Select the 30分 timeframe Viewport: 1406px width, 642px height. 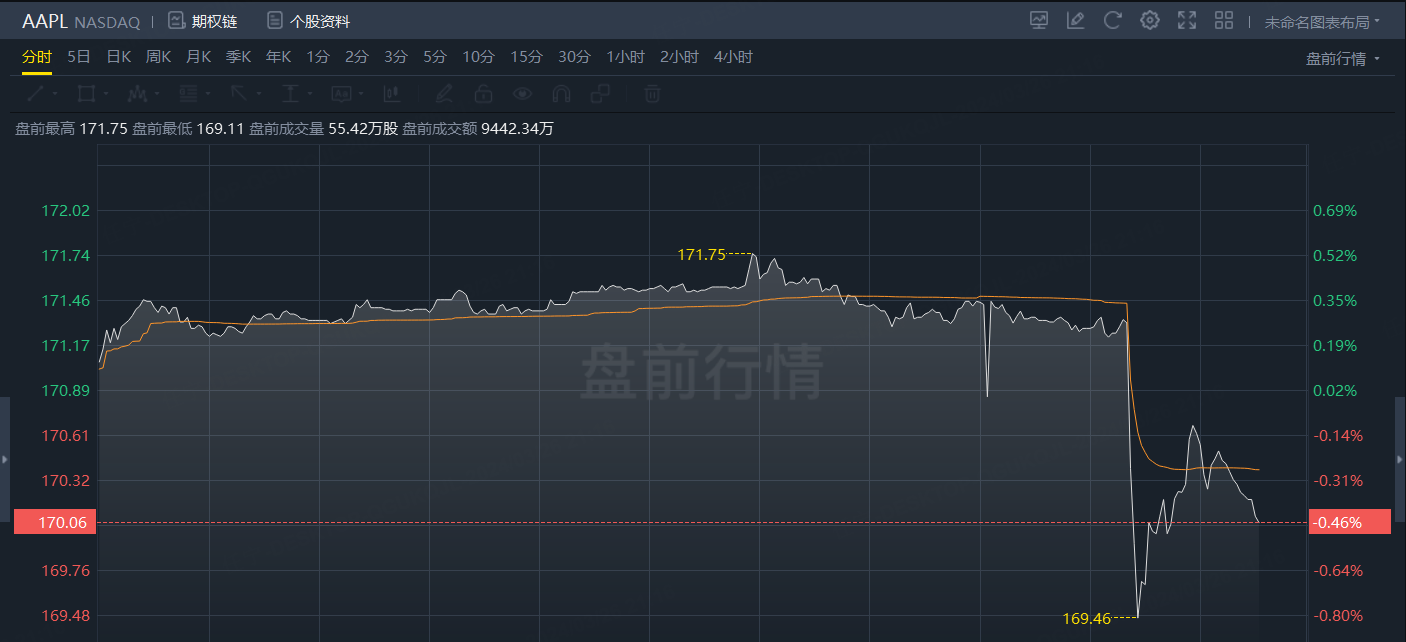pos(574,57)
